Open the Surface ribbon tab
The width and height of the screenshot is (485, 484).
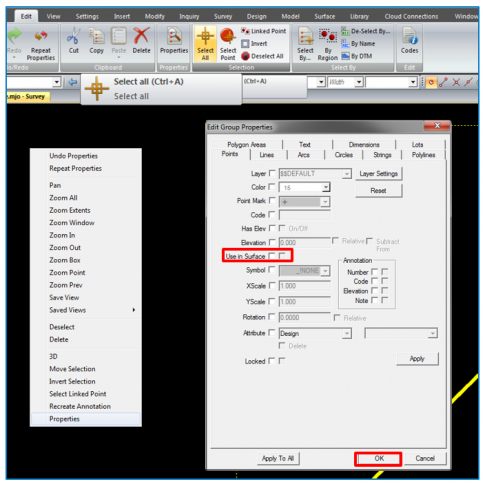[x=325, y=16]
